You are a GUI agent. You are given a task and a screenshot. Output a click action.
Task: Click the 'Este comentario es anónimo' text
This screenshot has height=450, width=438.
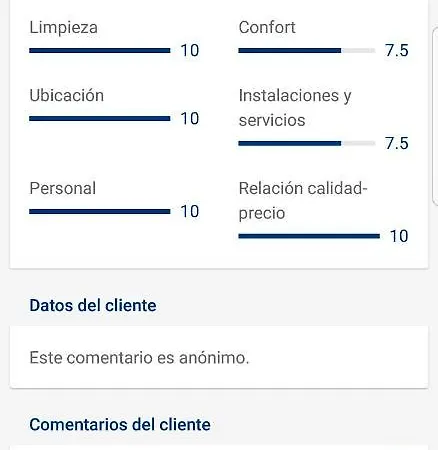pos(139,358)
